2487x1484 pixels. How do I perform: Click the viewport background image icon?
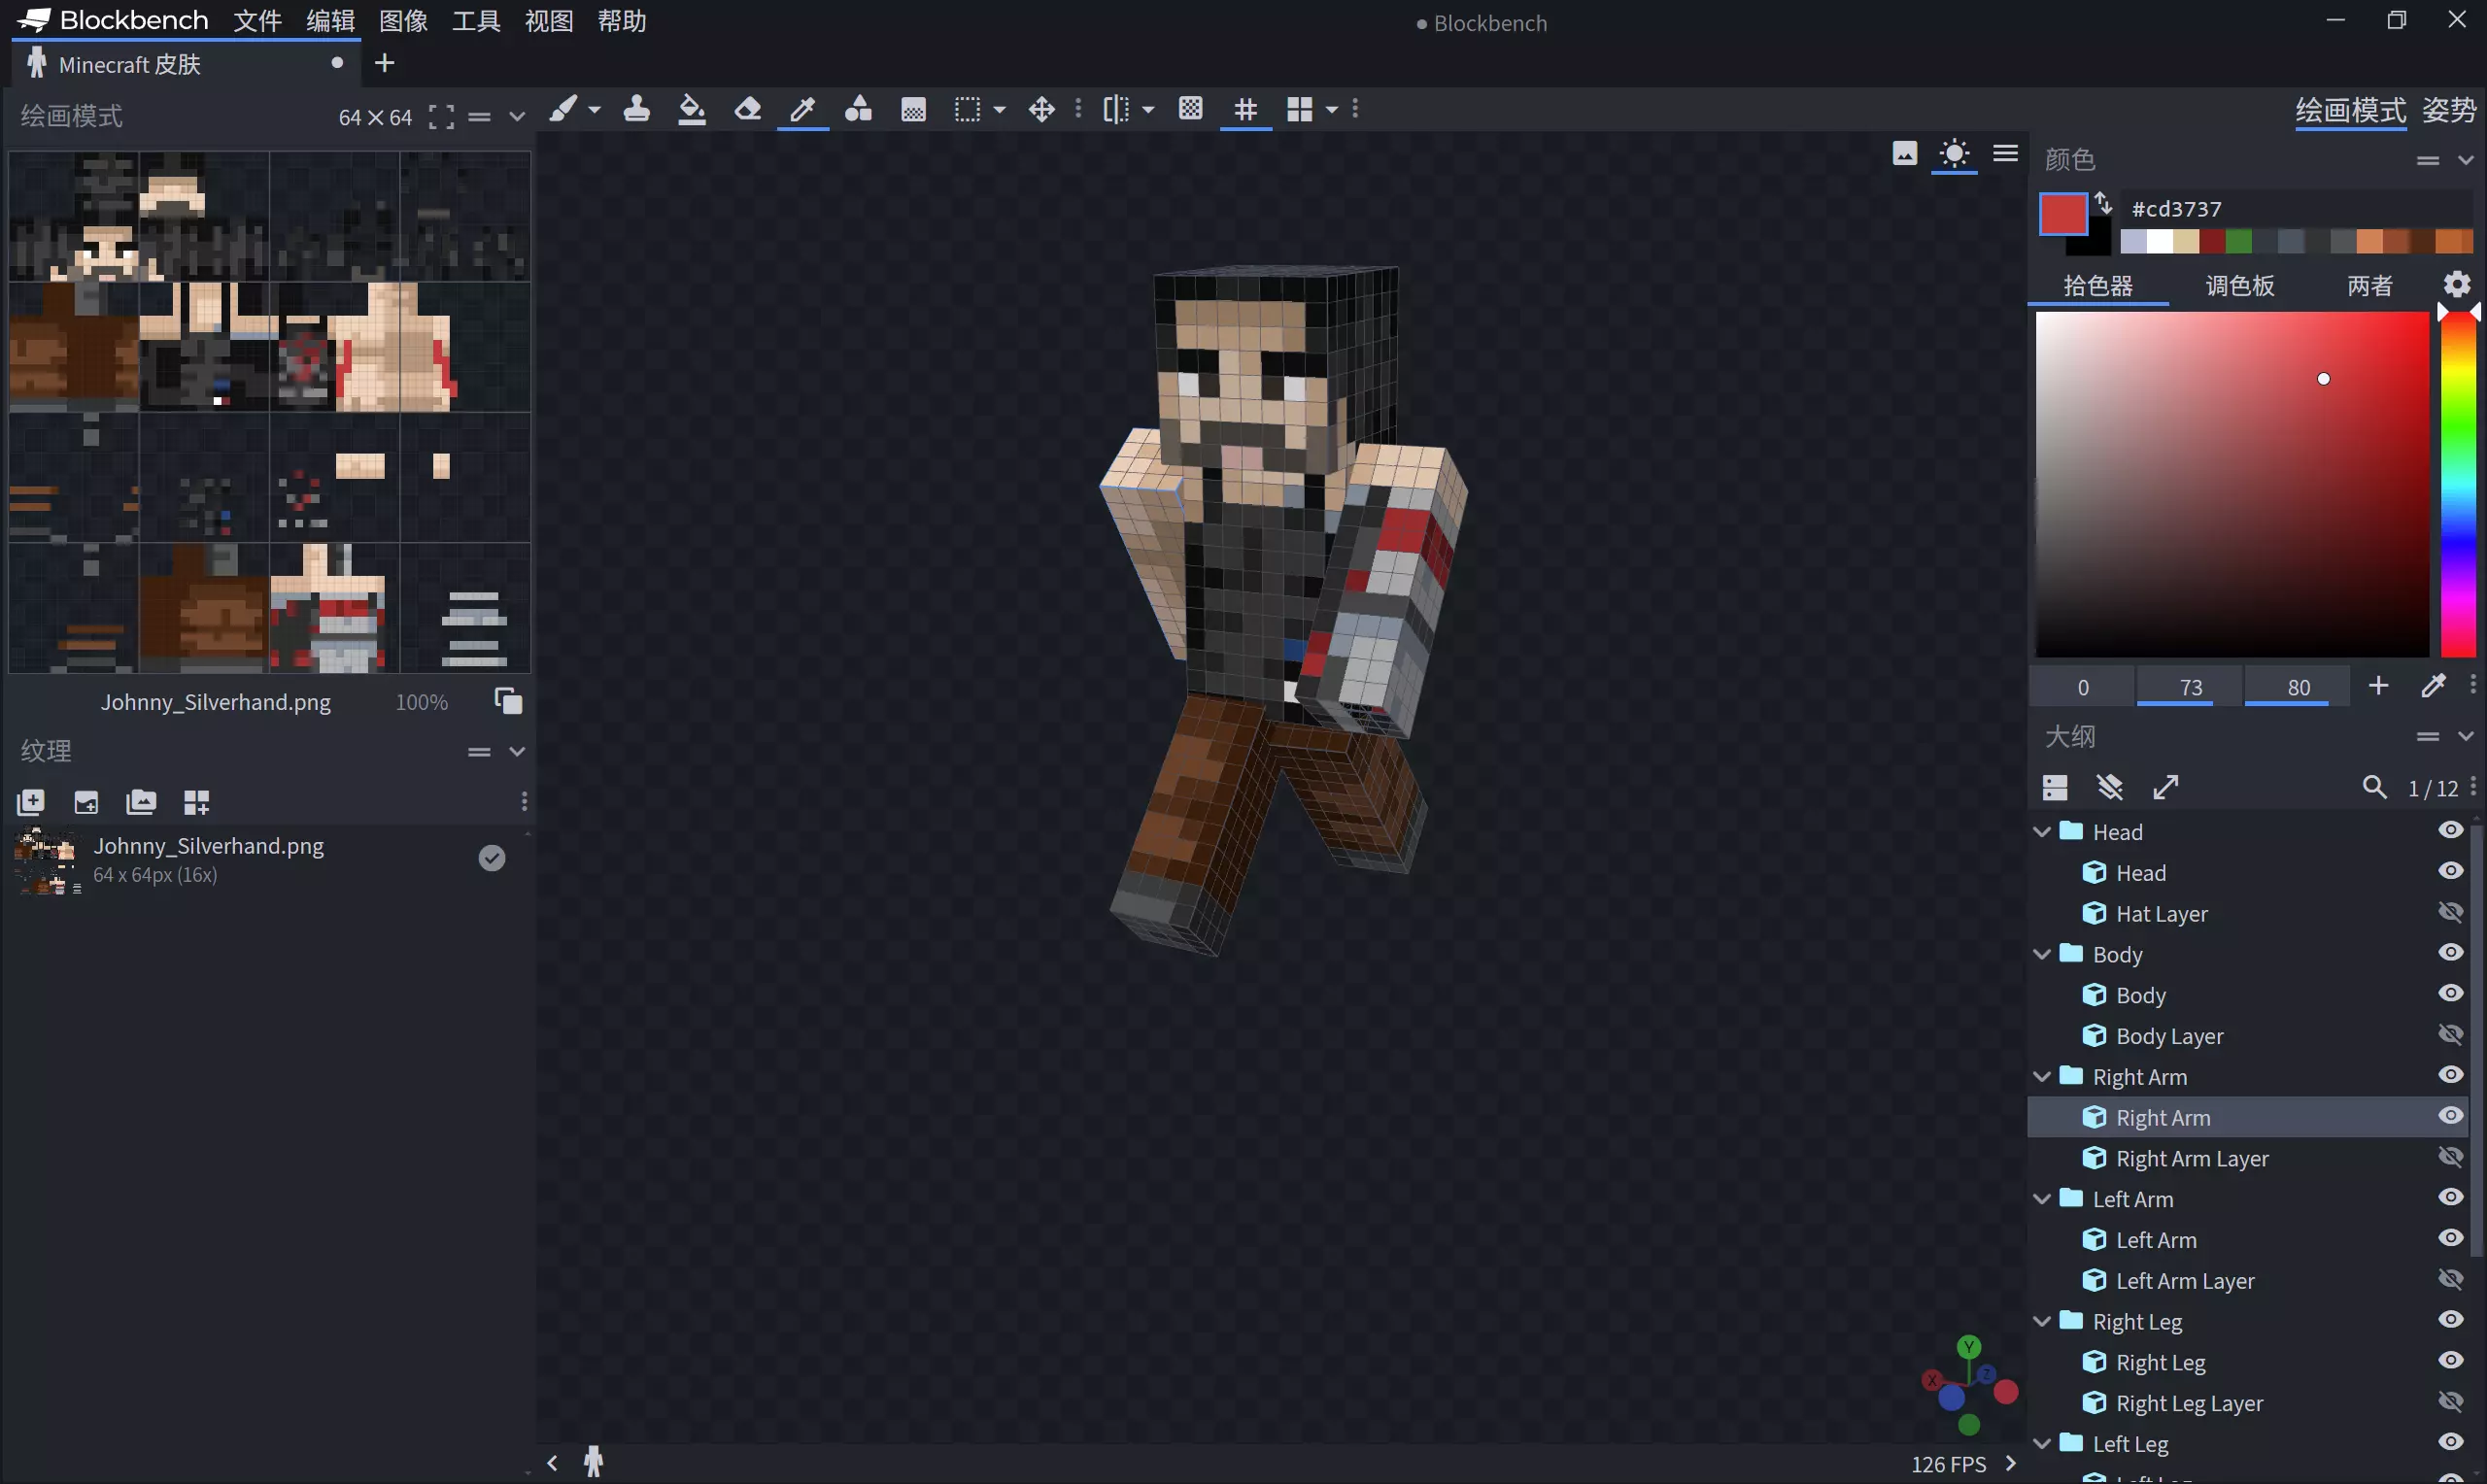click(1905, 153)
